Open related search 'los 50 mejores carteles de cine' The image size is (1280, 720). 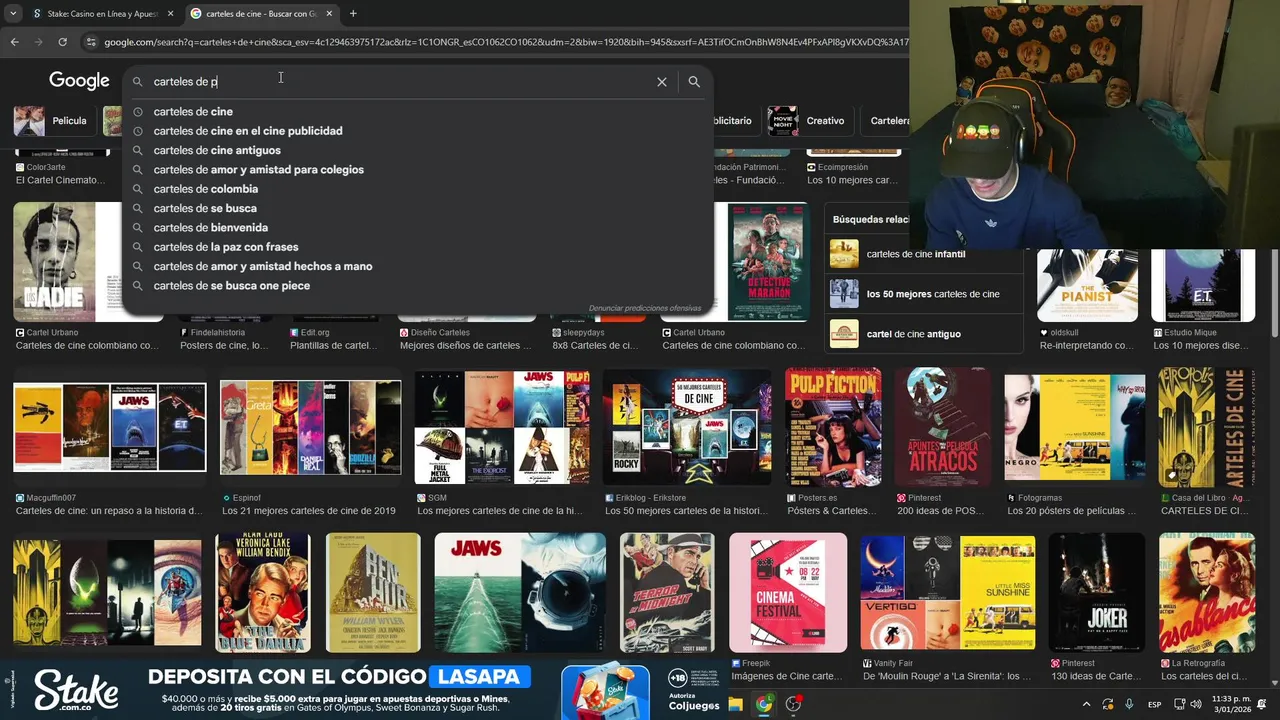tap(924, 294)
